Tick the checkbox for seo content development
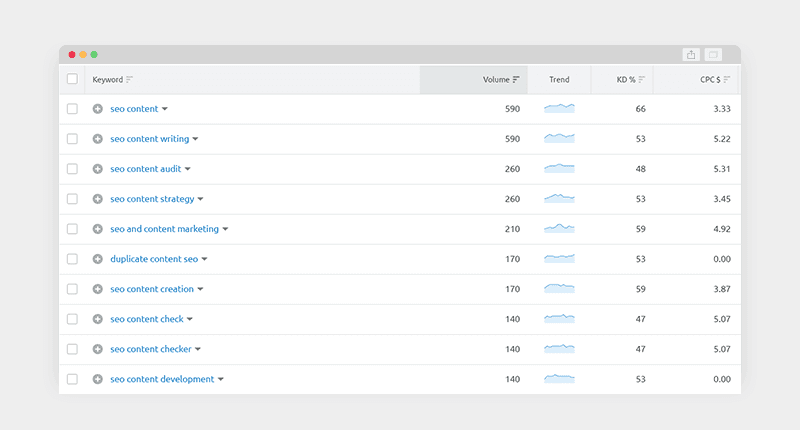The height and width of the screenshot is (430, 800). pos(72,379)
